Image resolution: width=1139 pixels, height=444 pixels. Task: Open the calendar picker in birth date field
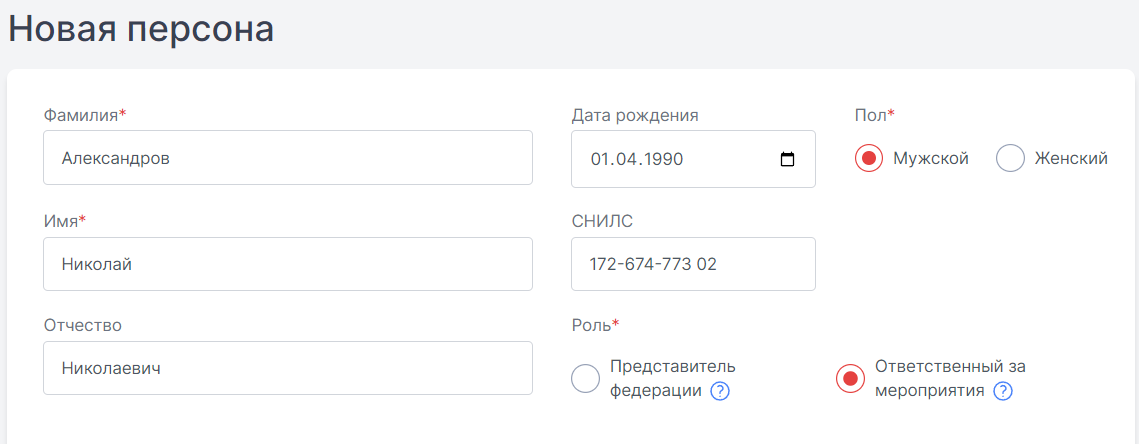[787, 159]
